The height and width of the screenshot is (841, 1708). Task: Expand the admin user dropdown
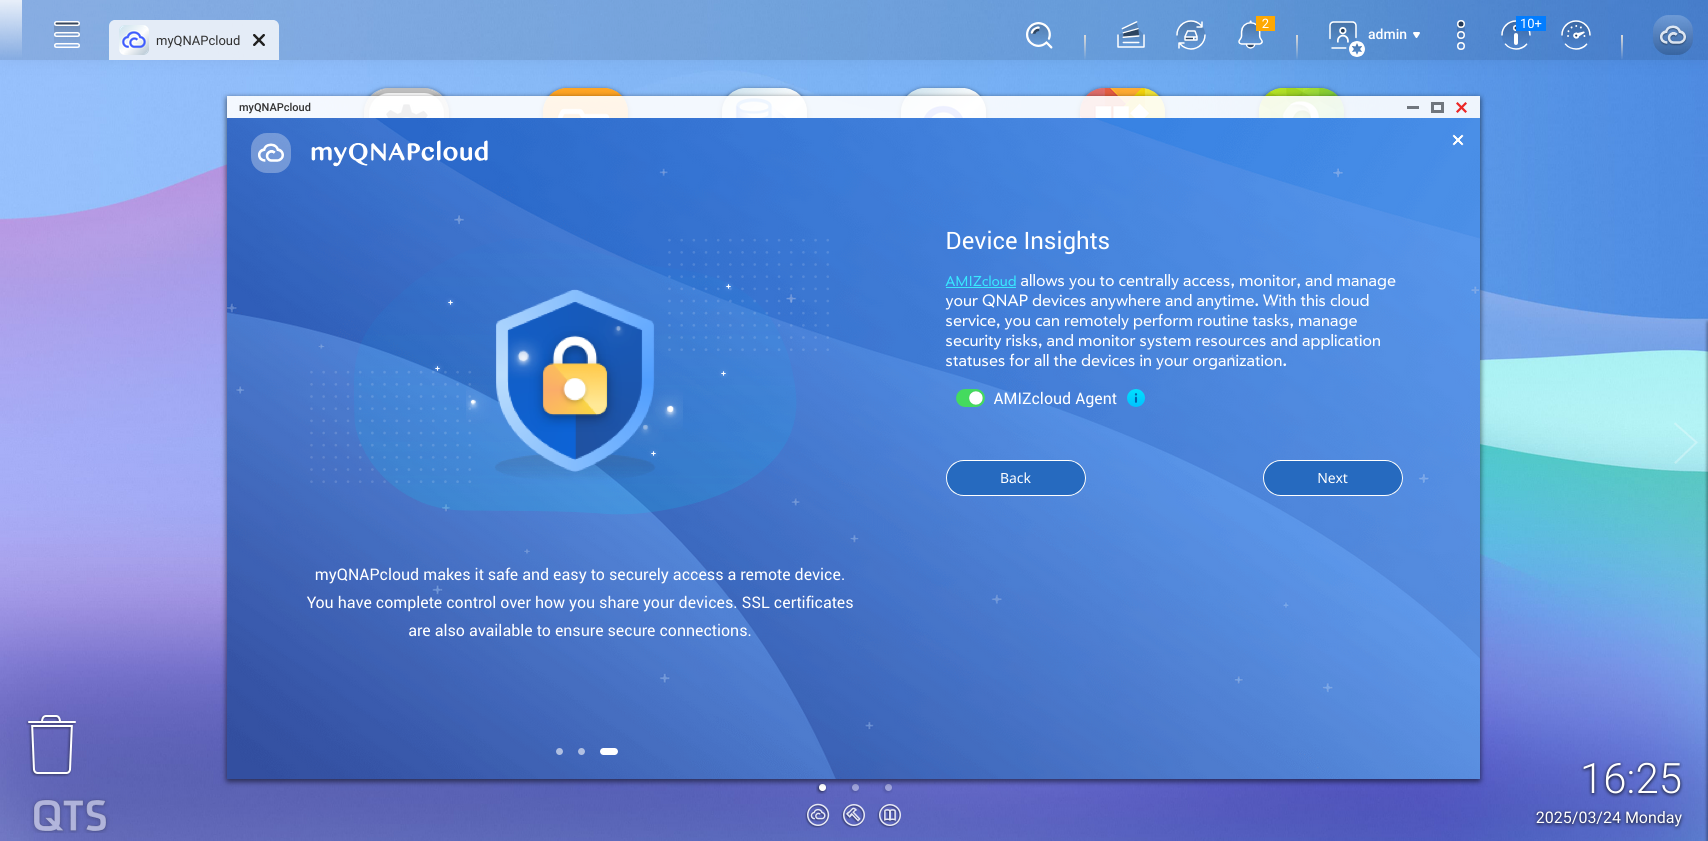(1394, 34)
